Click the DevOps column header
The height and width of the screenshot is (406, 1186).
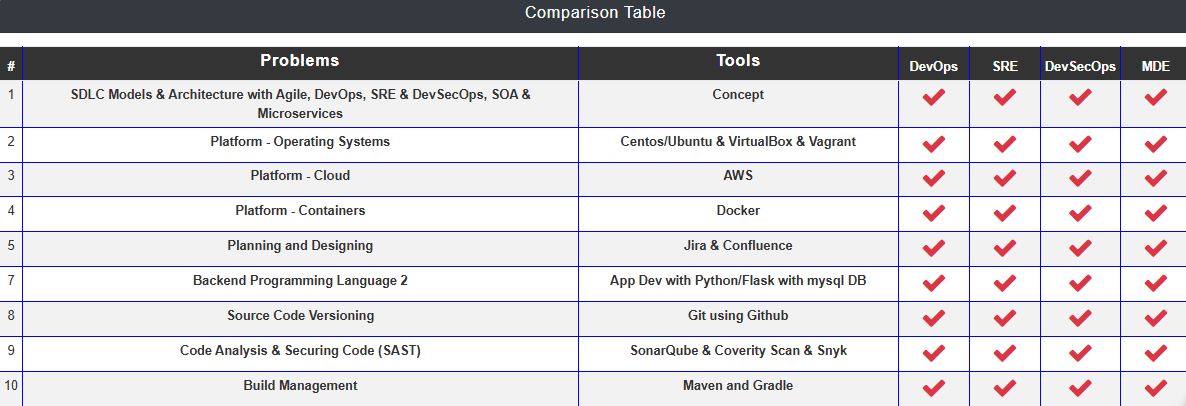coord(933,67)
